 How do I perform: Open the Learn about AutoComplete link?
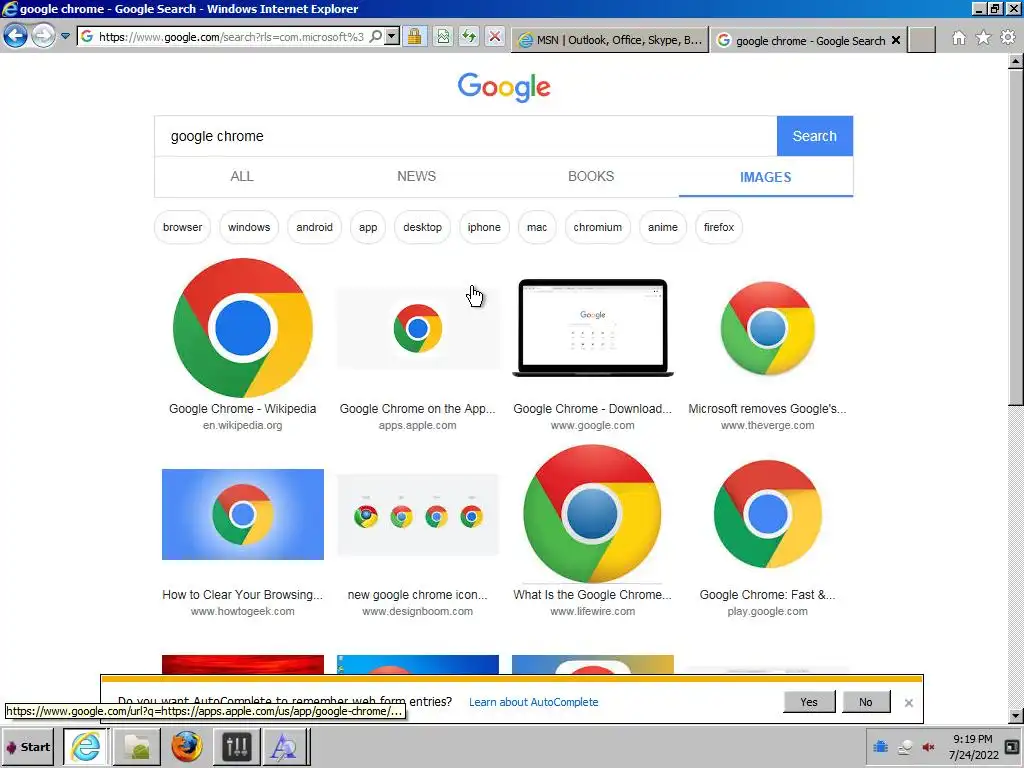(x=534, y=702)
